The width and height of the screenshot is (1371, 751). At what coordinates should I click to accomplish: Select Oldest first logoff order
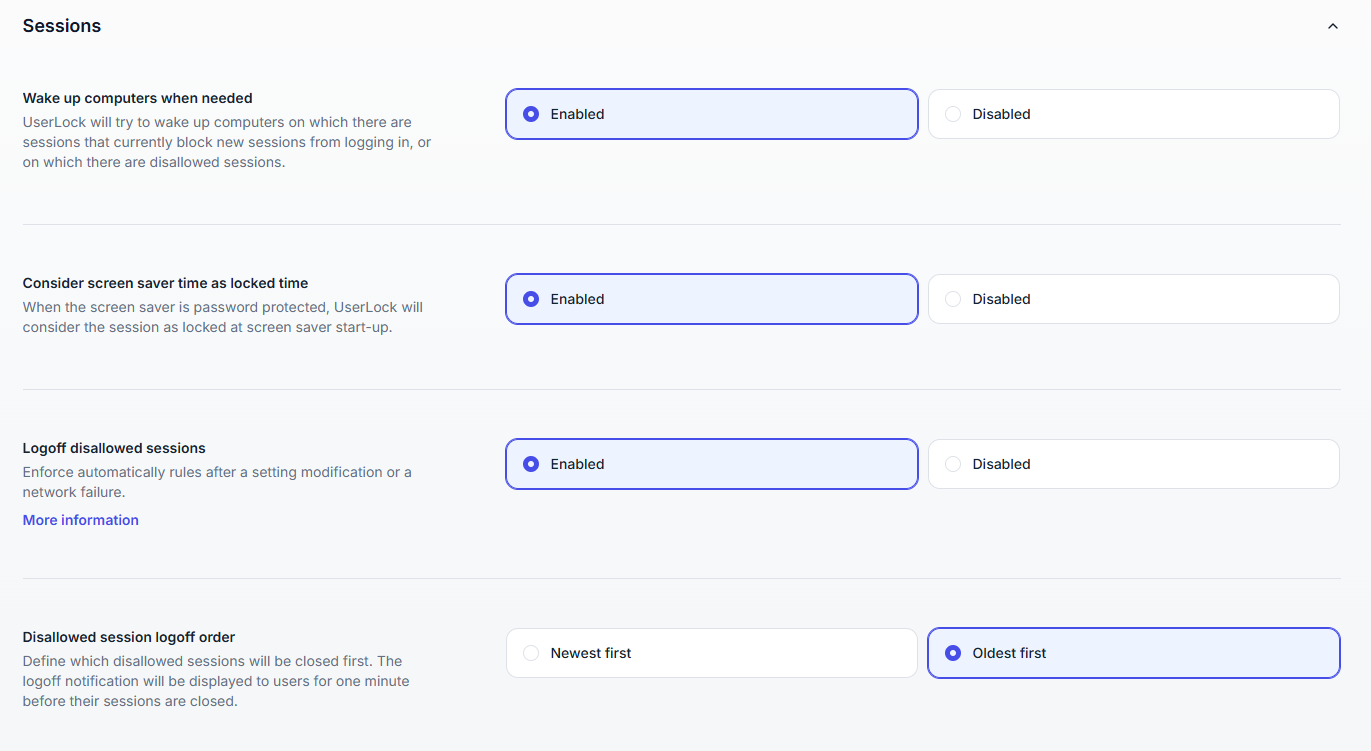pos(1133,653)
